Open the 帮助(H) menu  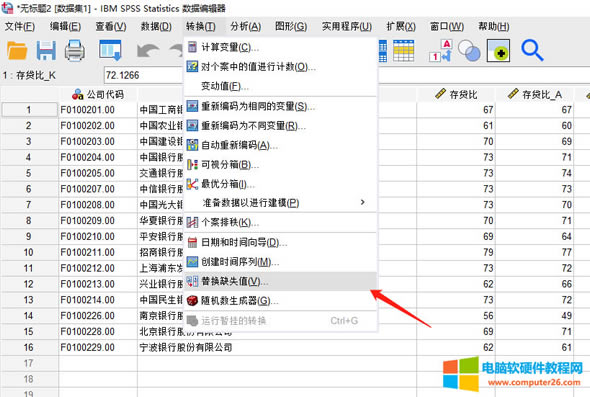click(x=494, y=26)
